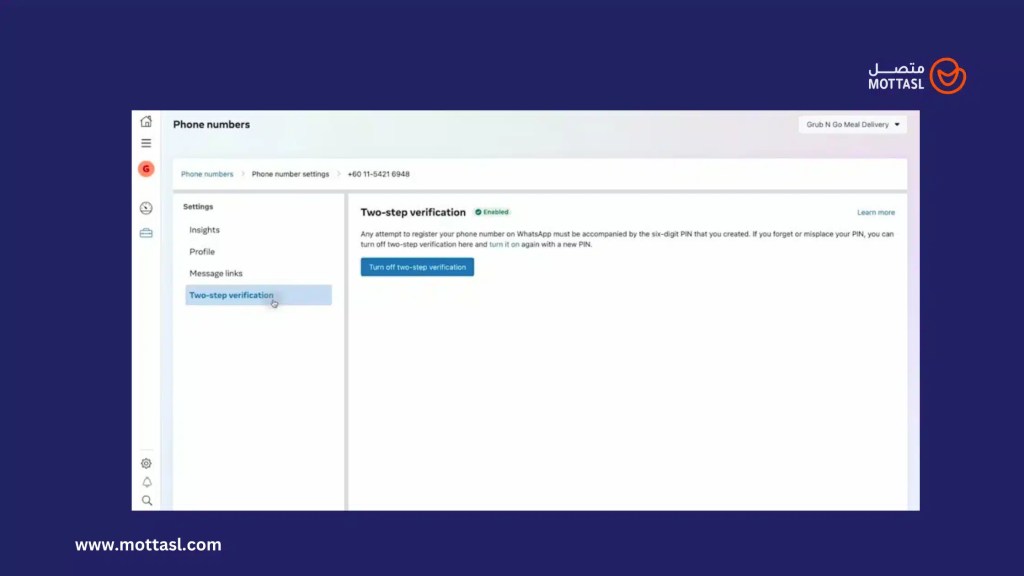Select Two-step verification in Settings menu
This screenshot has width=1024, height=576.
[231, 295]
